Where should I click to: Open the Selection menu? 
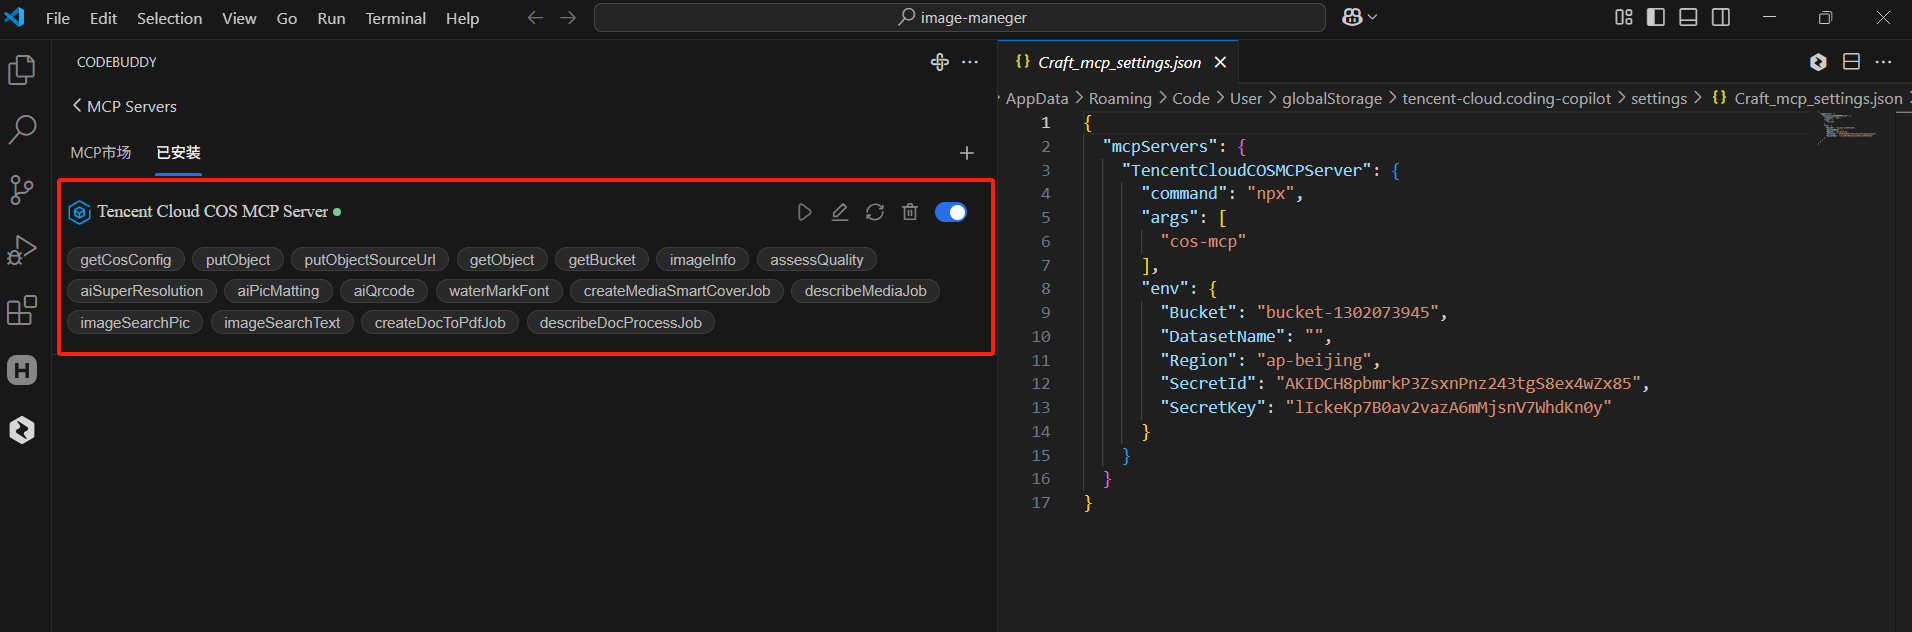(169, 18)
